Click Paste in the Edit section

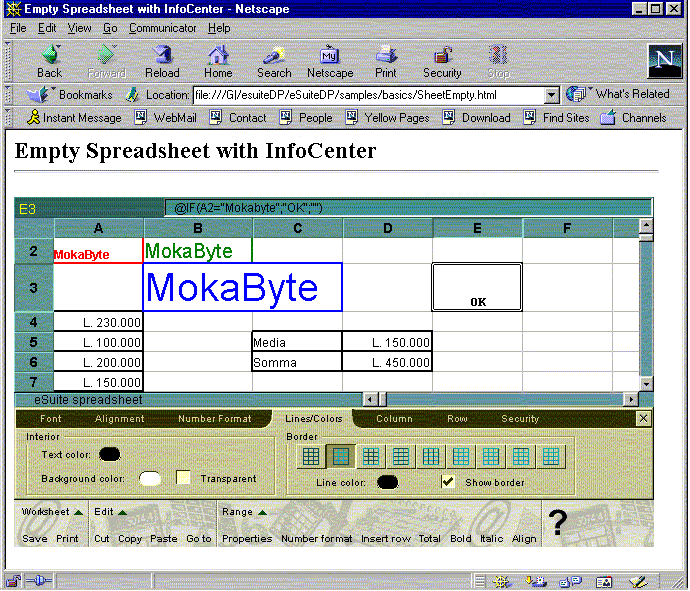[163, 539]
